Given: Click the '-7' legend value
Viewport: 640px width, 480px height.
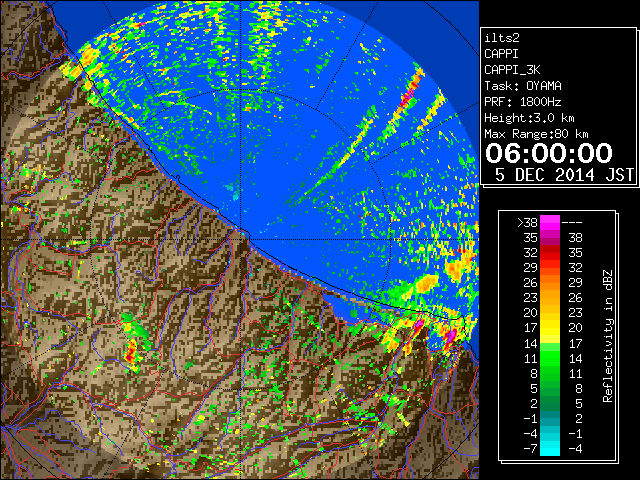Looking at the screenshot, I should (x=530, y=449).
